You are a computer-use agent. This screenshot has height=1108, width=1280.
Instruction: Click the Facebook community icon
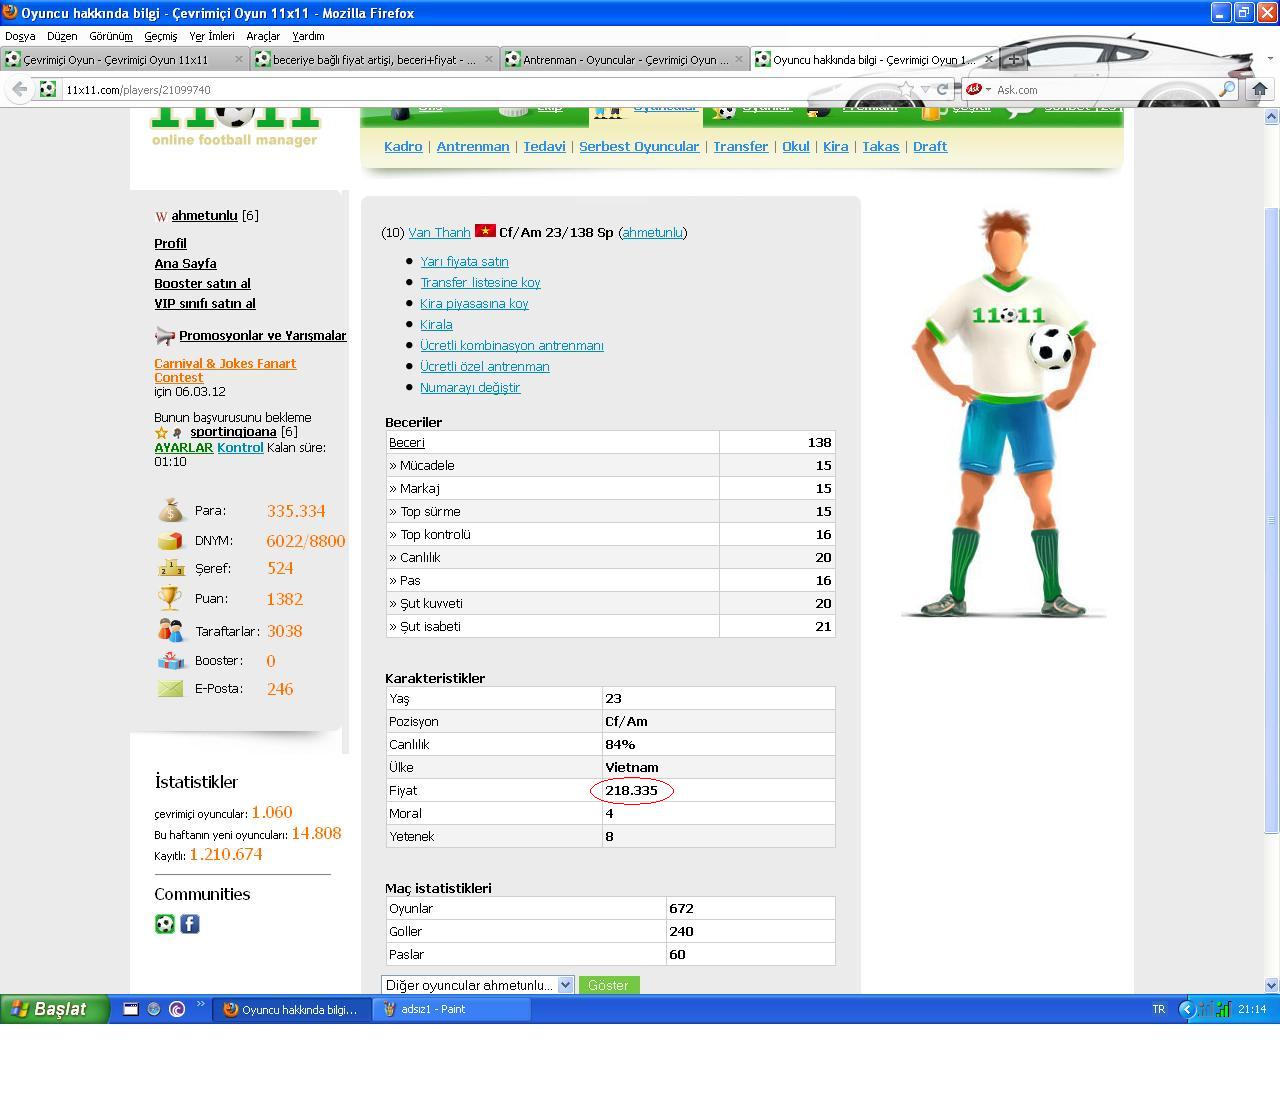pyautogui.click(x=190, y=924)
